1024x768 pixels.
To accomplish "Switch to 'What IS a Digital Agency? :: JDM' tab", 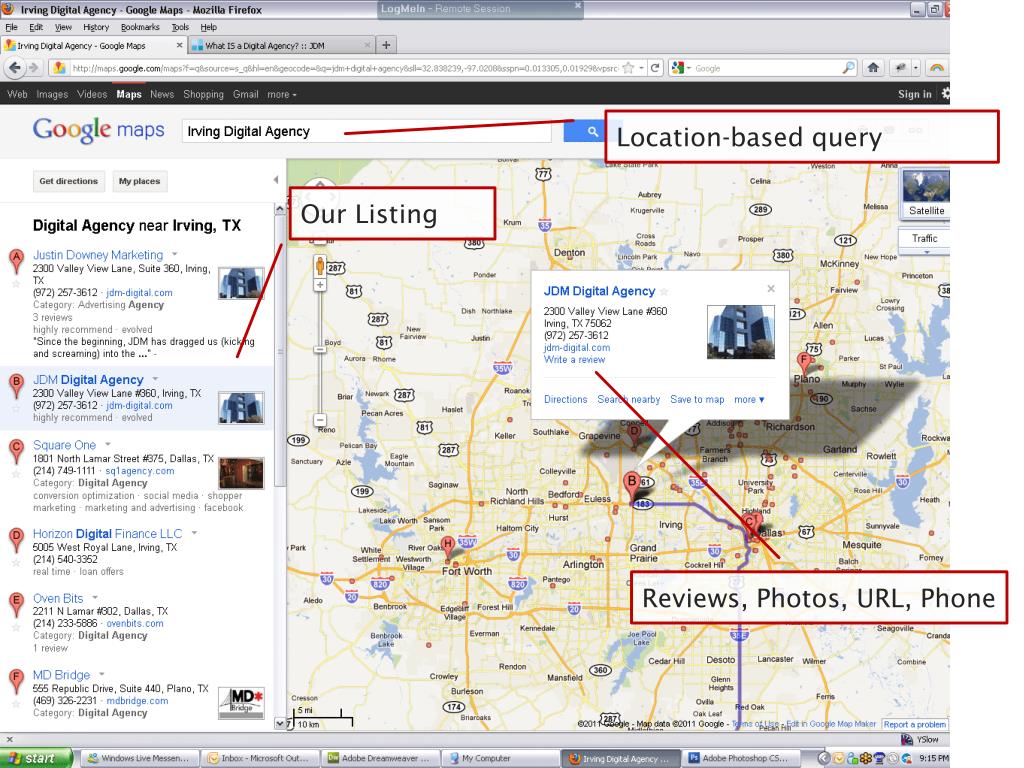I will (x=281, y=46).
